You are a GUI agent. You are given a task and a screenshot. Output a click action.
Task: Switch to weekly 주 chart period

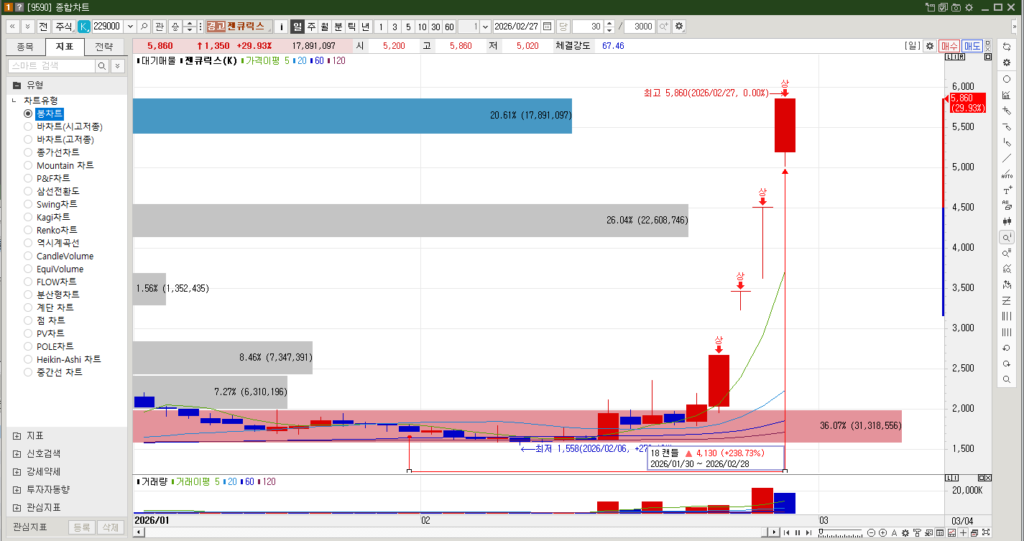311,26
